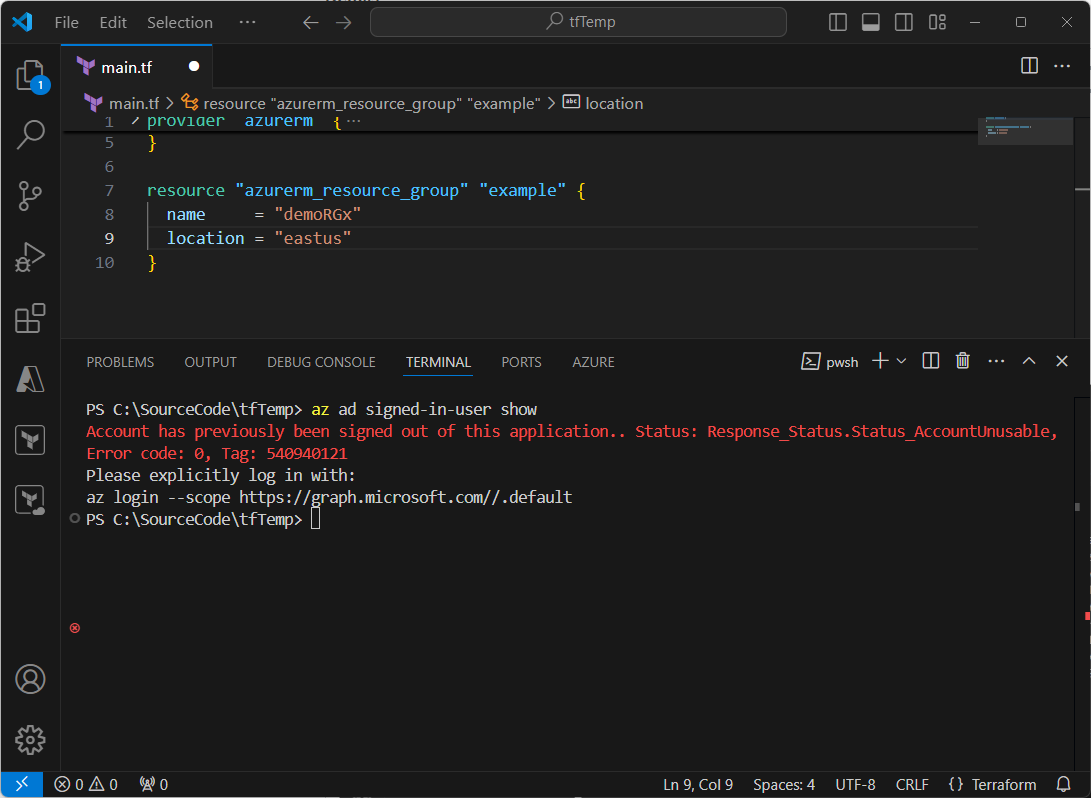
Task: Toggle secondary side bar visibility
Action: coord(904,22)
